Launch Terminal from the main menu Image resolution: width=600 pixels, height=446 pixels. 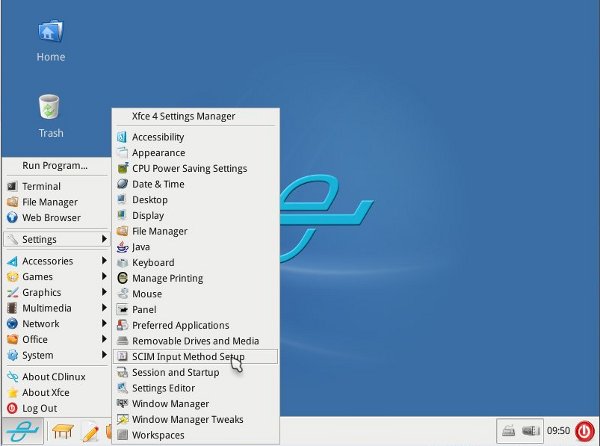tap(57, 186)
